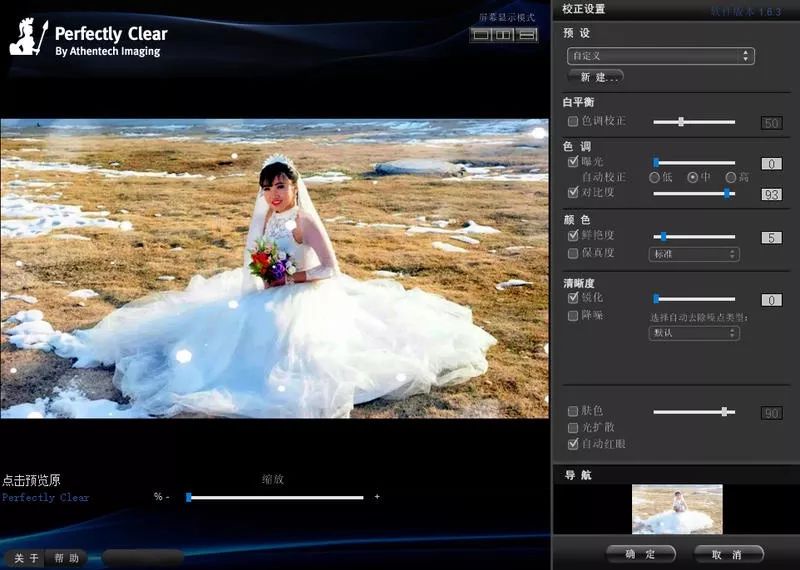Click the 曝光 exposure slider track
Viewport: 800px width, 570px height.
694,163
